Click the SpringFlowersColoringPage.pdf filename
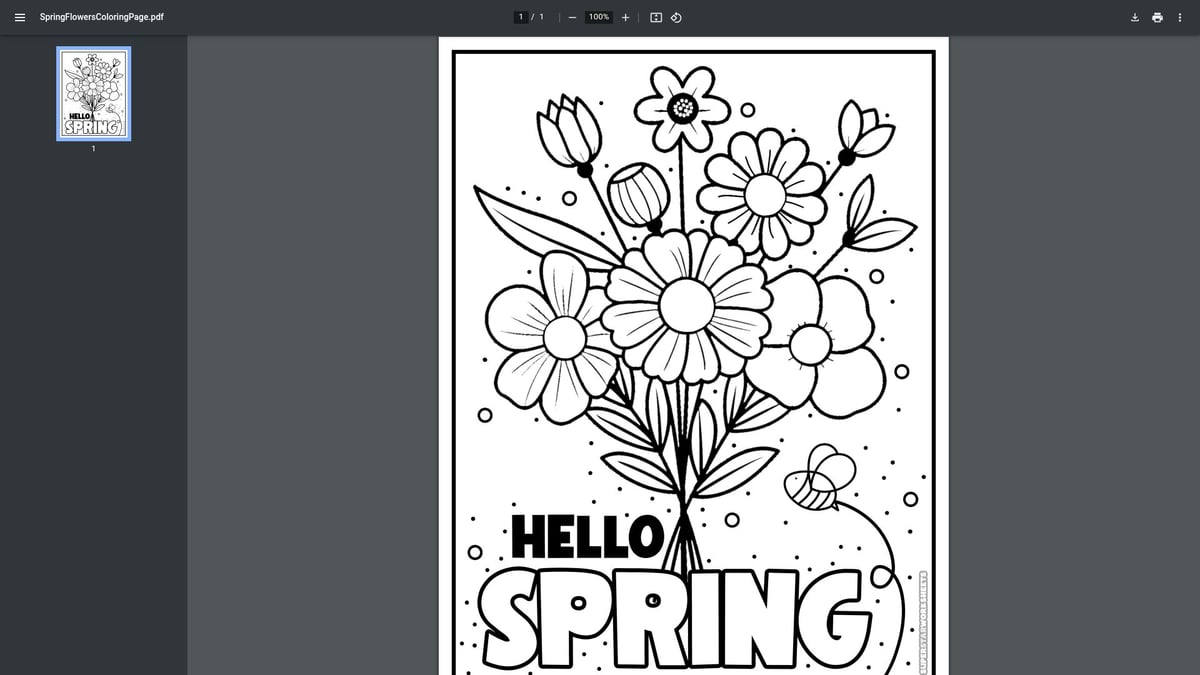Screen dimensions: 1200x675 click(x=100, y=17)
